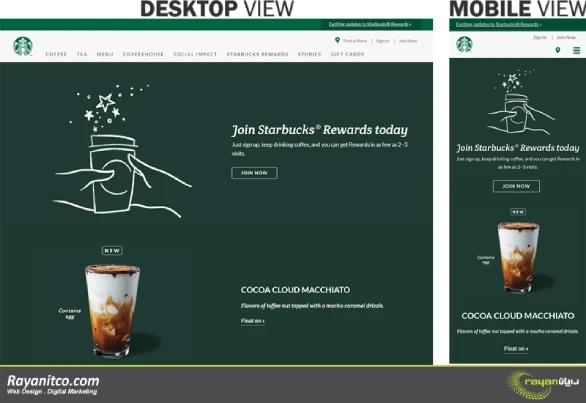Click the desktop Cocoa Cloud Macchiato drink image
This screenshot has width=586, height=403.
[112, 310]
